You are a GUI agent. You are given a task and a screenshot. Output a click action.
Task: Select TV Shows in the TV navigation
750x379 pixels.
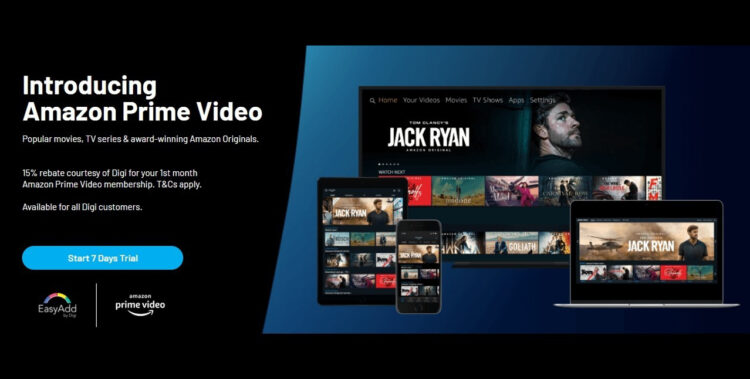point(487,100)
